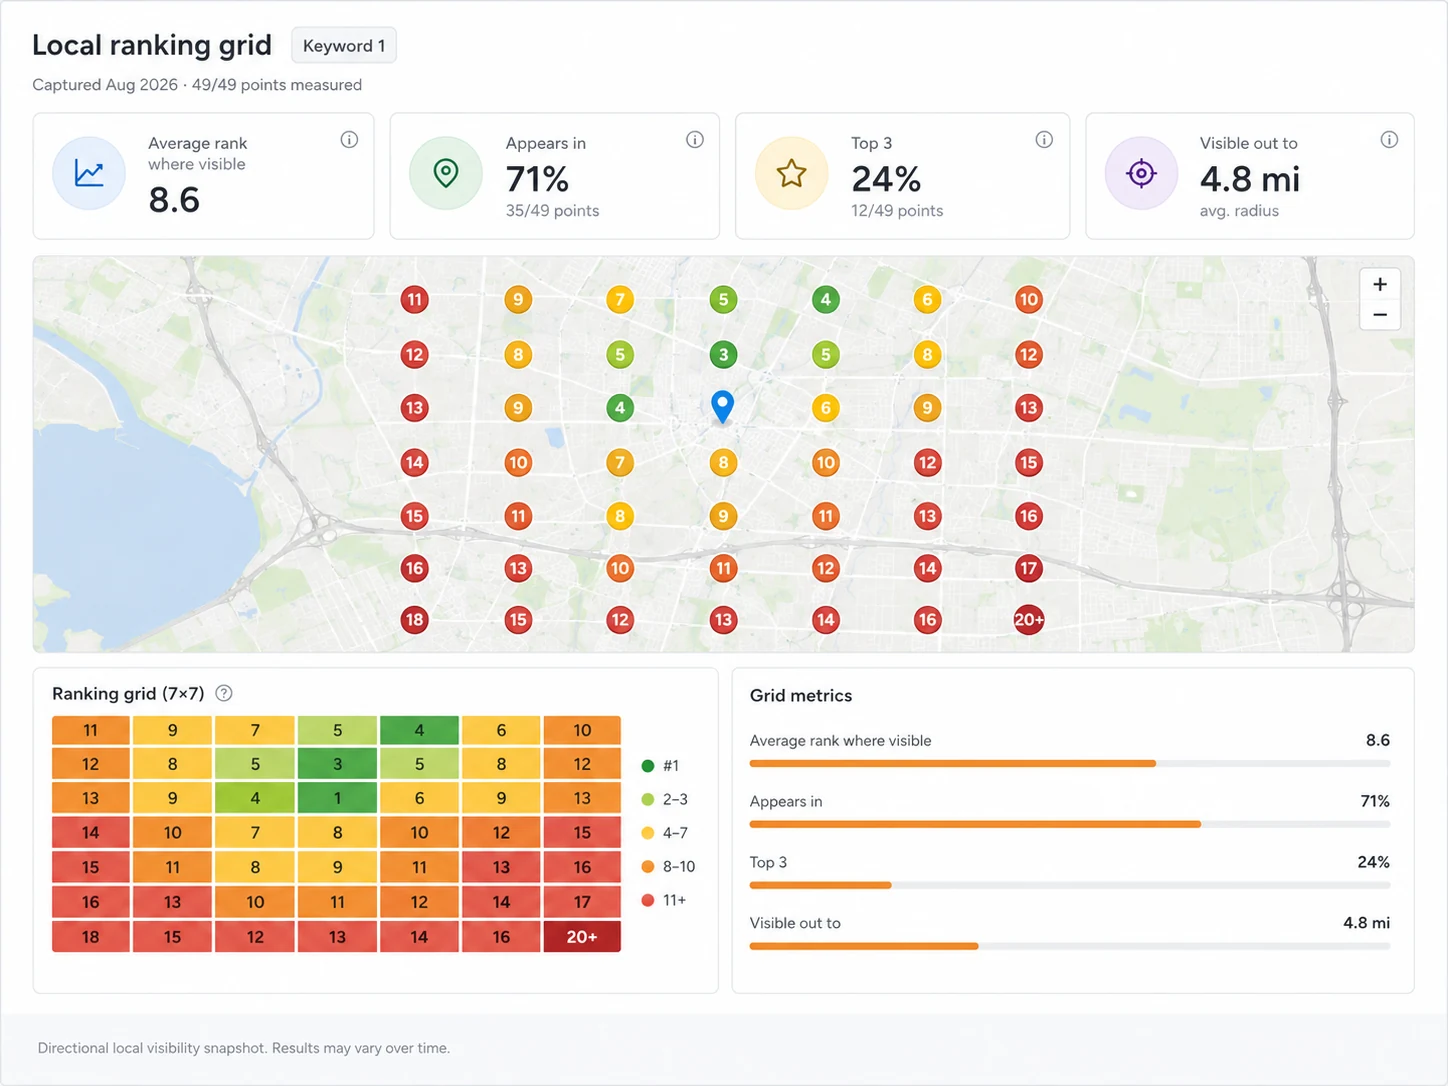Click the star icon in Top 3 card

click(x=792, y=173)
